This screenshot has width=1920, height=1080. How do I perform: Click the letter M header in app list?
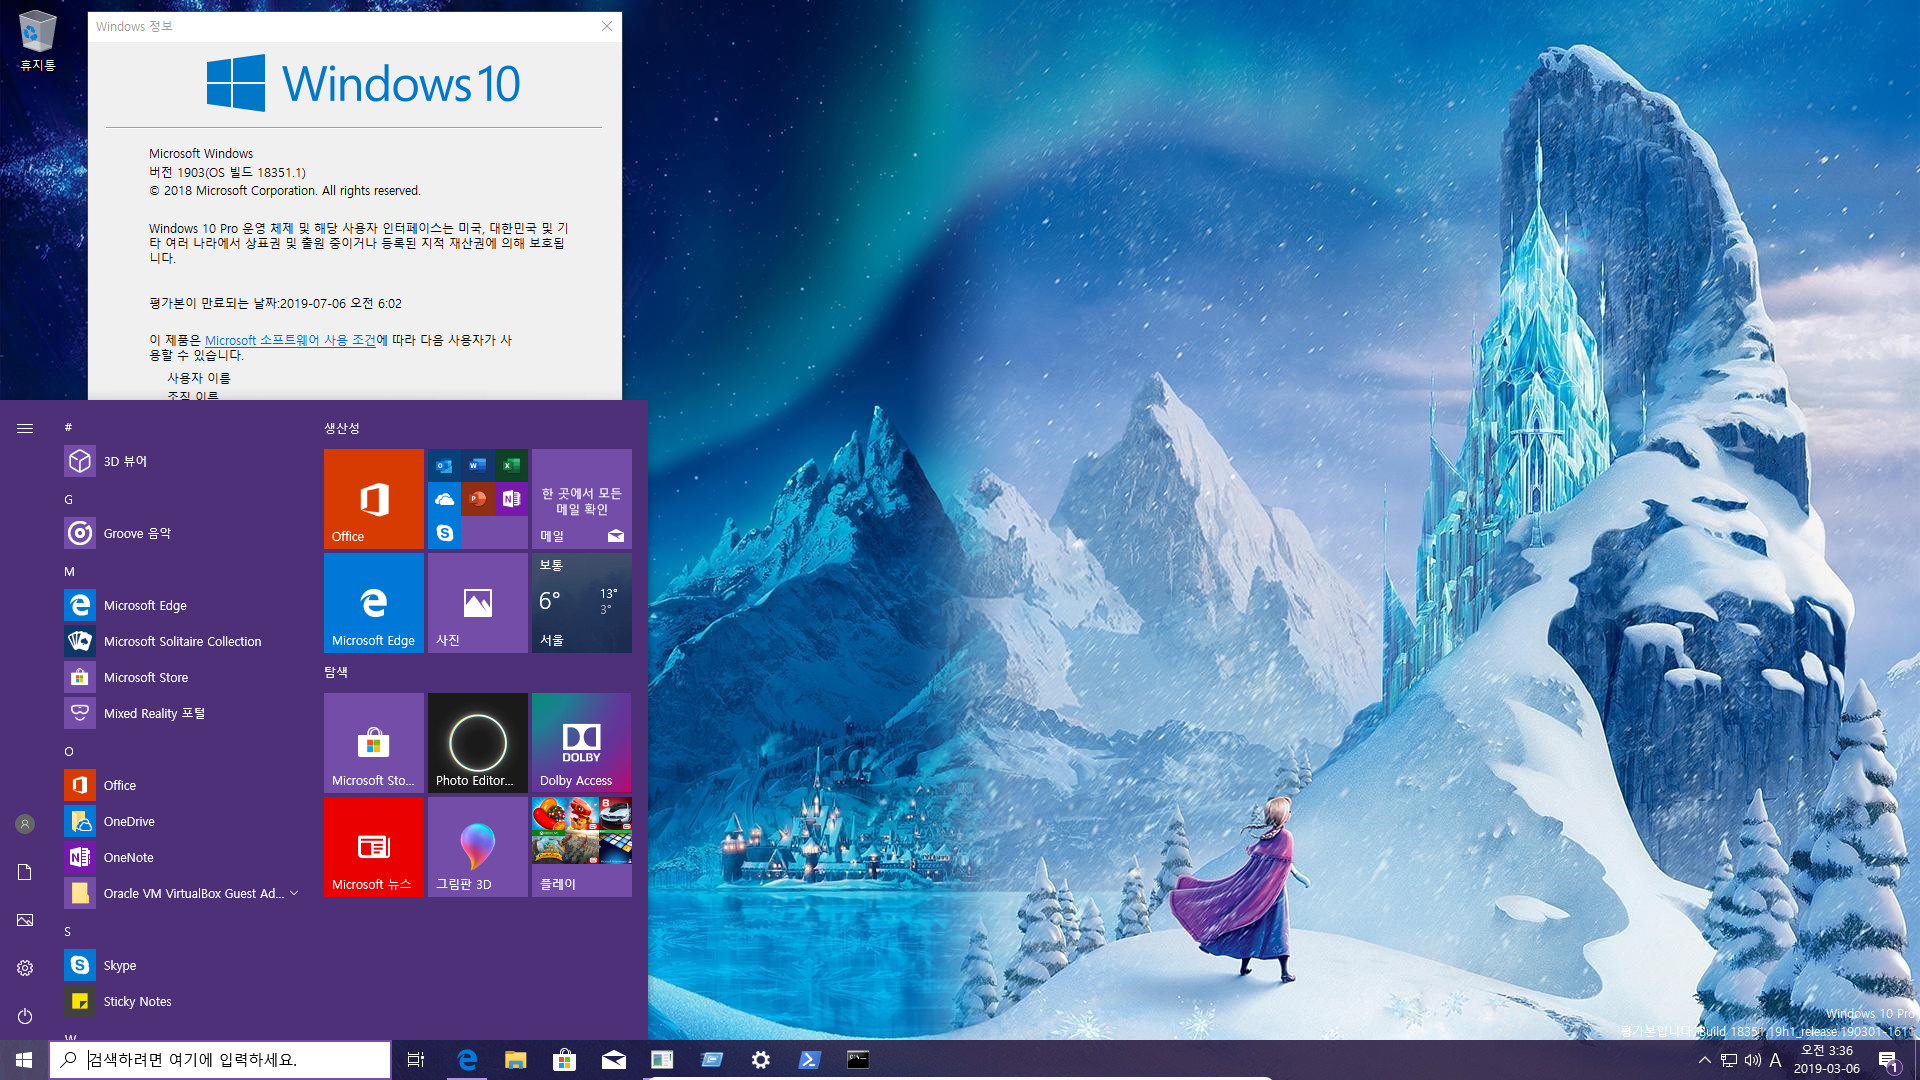(x=69, y=572)
